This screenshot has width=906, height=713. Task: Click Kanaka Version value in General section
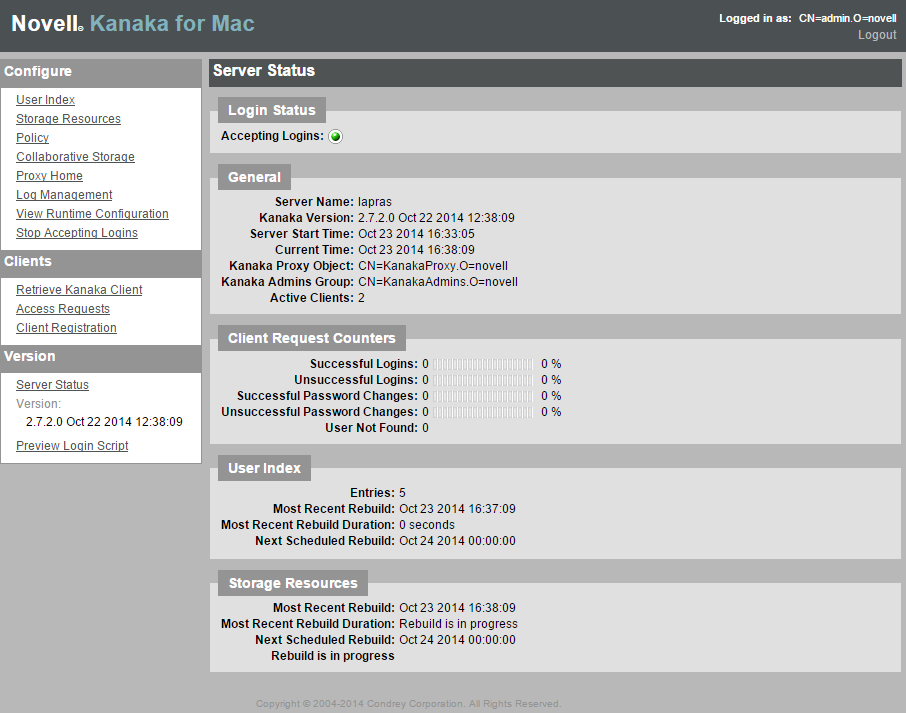(x=436, y=218)
